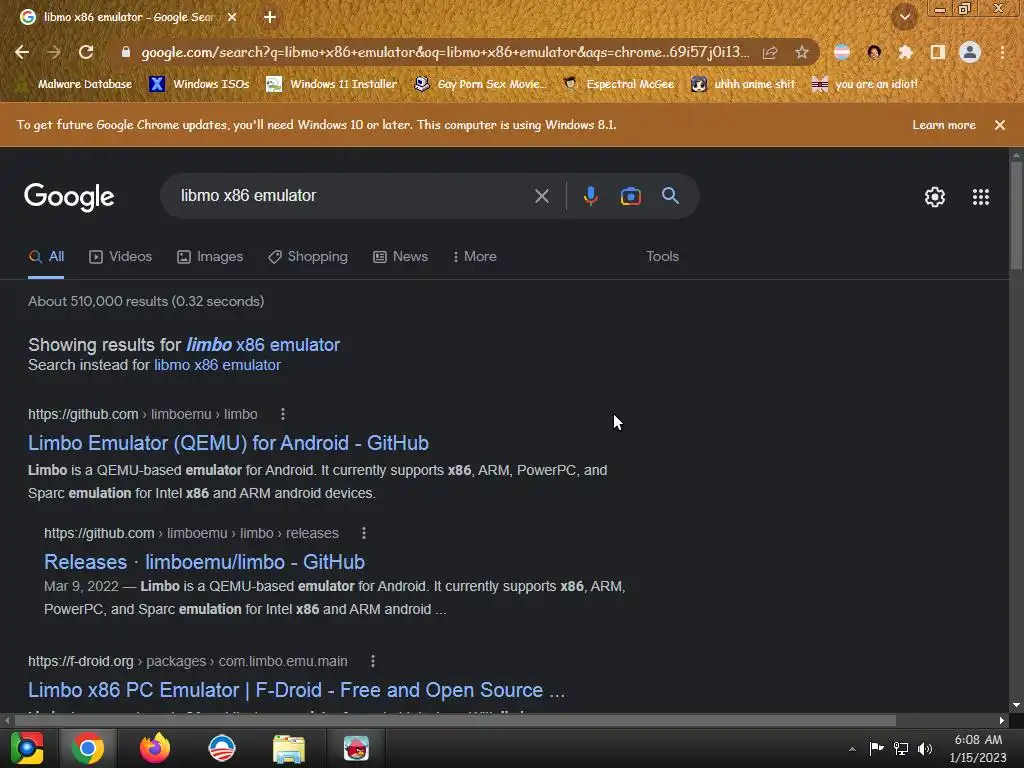Screen dimensions: 1024x768
Task: Select the All results tab
Action: click(46, 257)
